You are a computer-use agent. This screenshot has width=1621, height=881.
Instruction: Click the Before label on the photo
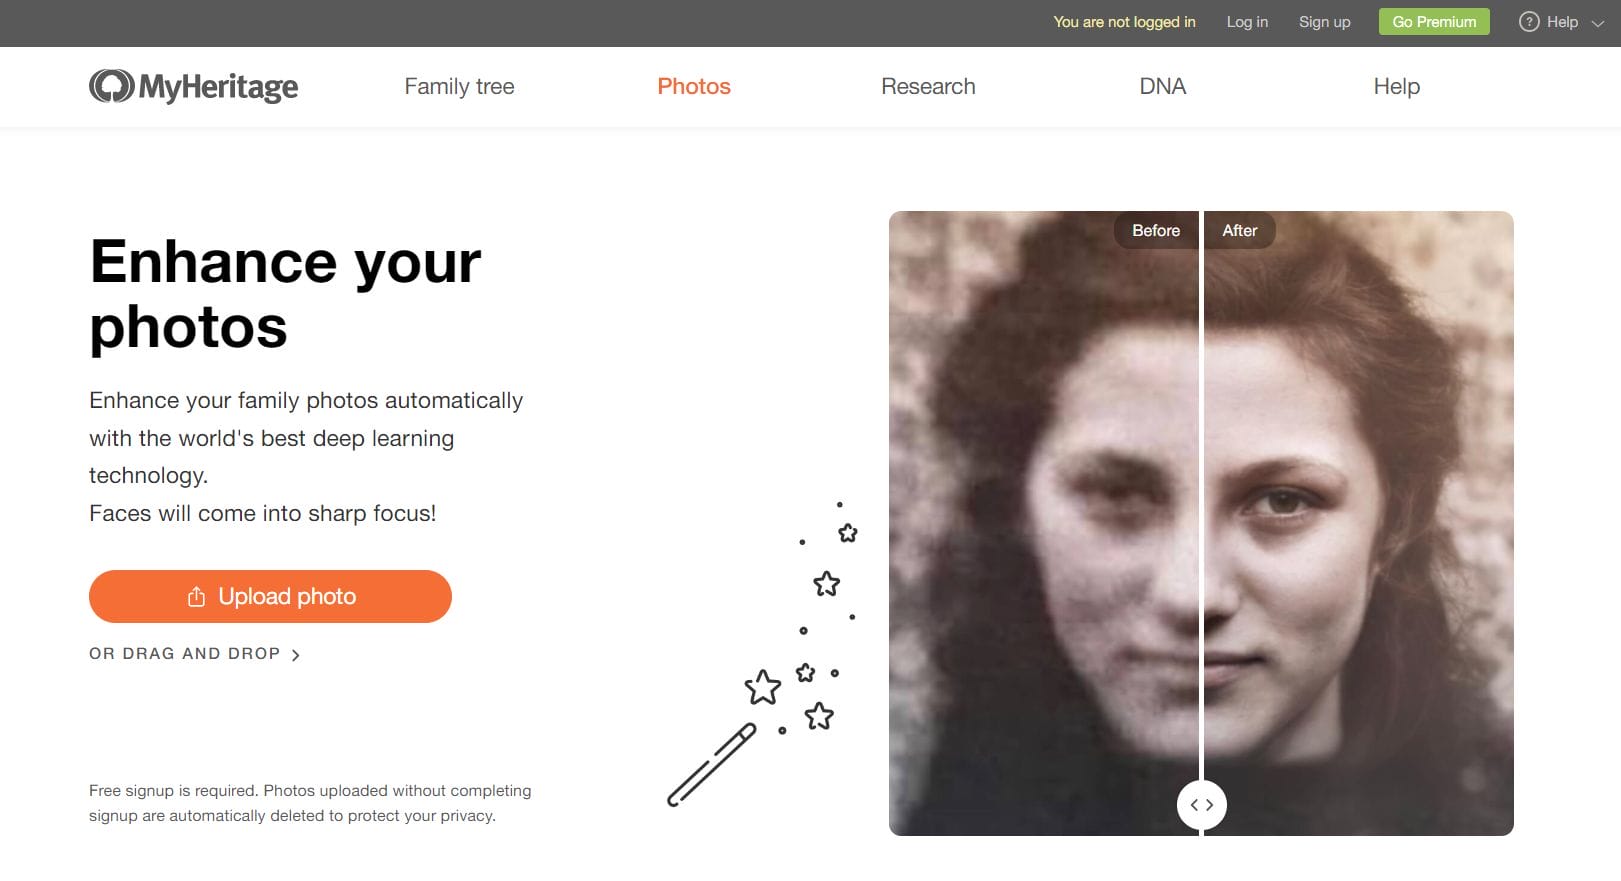click(x=1154, y=230)
